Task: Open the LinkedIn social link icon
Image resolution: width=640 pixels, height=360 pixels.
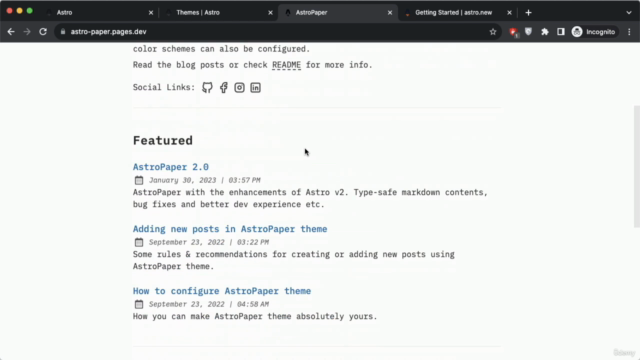Action: coord(256,87)
